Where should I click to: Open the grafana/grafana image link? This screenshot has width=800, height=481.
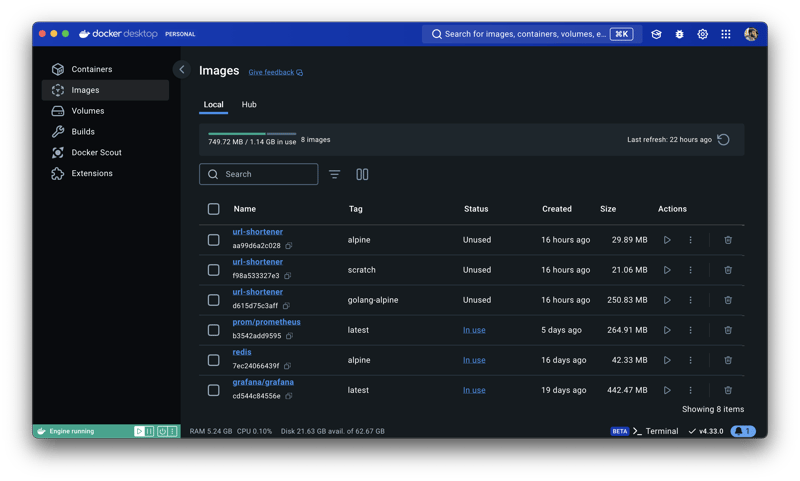tap(263, 382)
